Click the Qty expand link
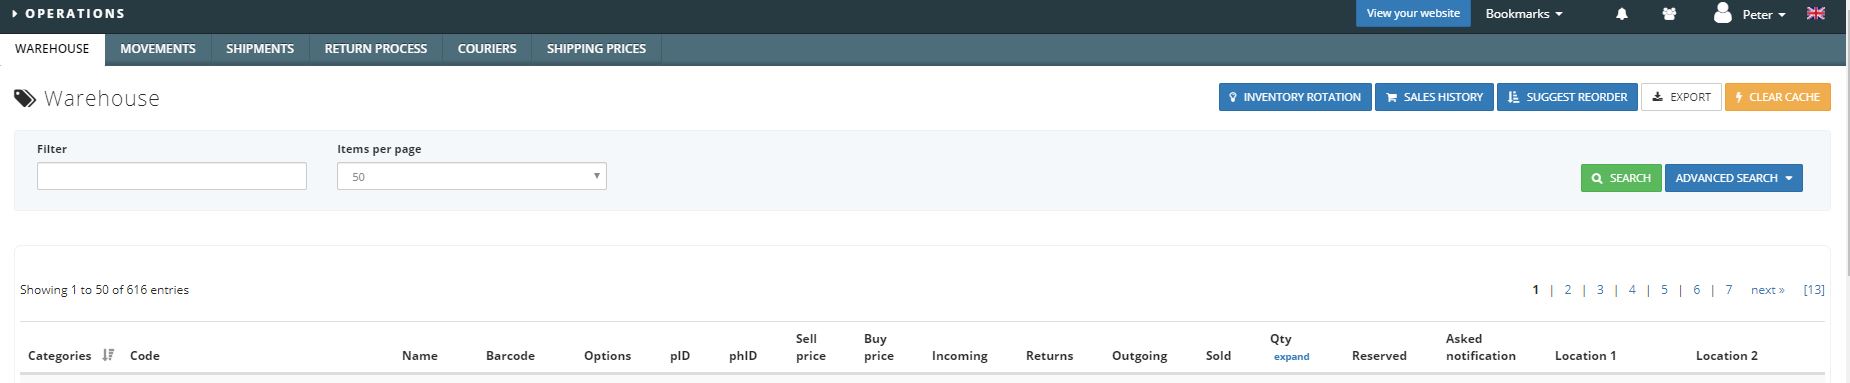Screen dimensions: 1850x383 [1291, 357]
